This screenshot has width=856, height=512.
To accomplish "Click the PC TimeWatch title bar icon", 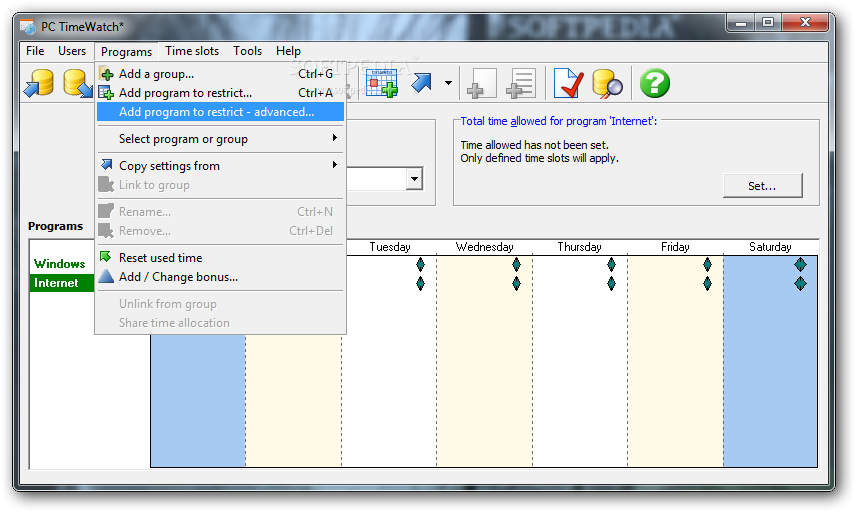I will click(x=28, y=26).
